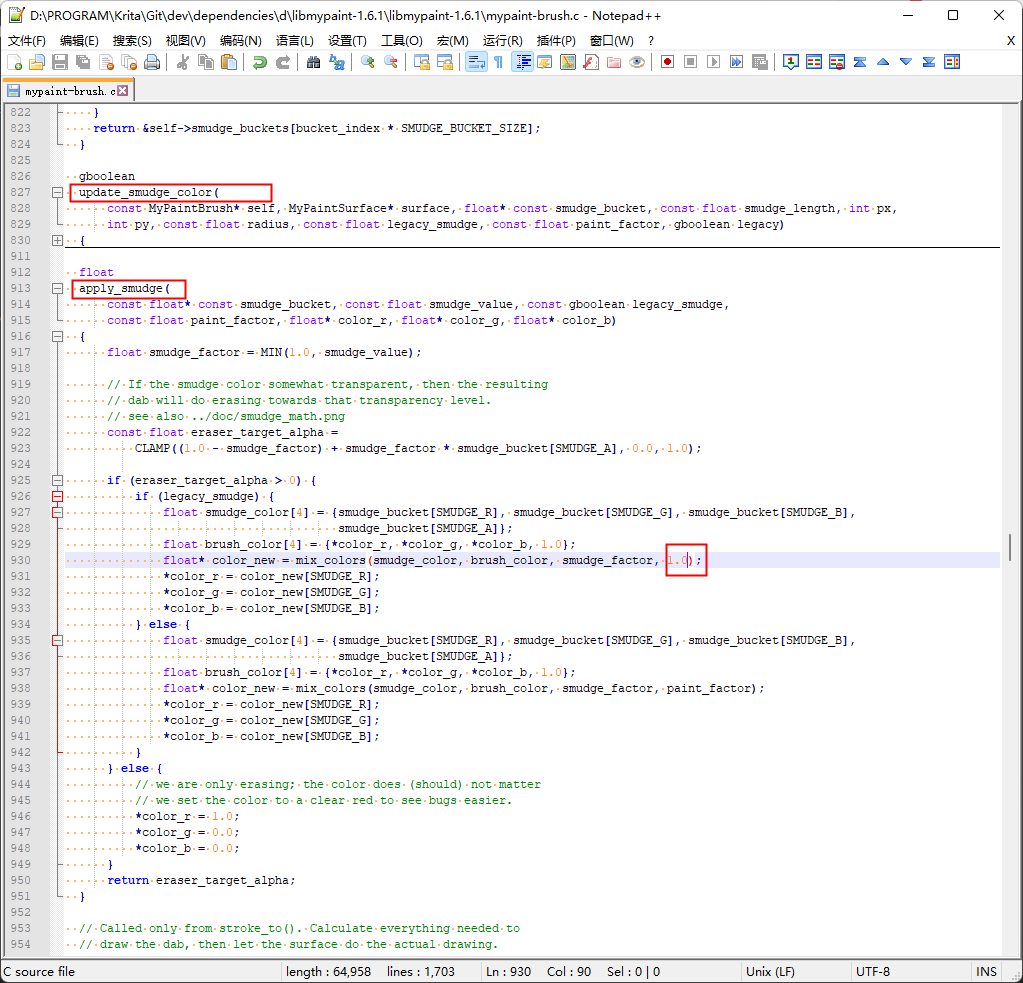Image resolution: width=1023 pixels, height=983 pixels.
Task: Collapse the update_smudge_color fold at line 827
Action: [x=57, y=192]
